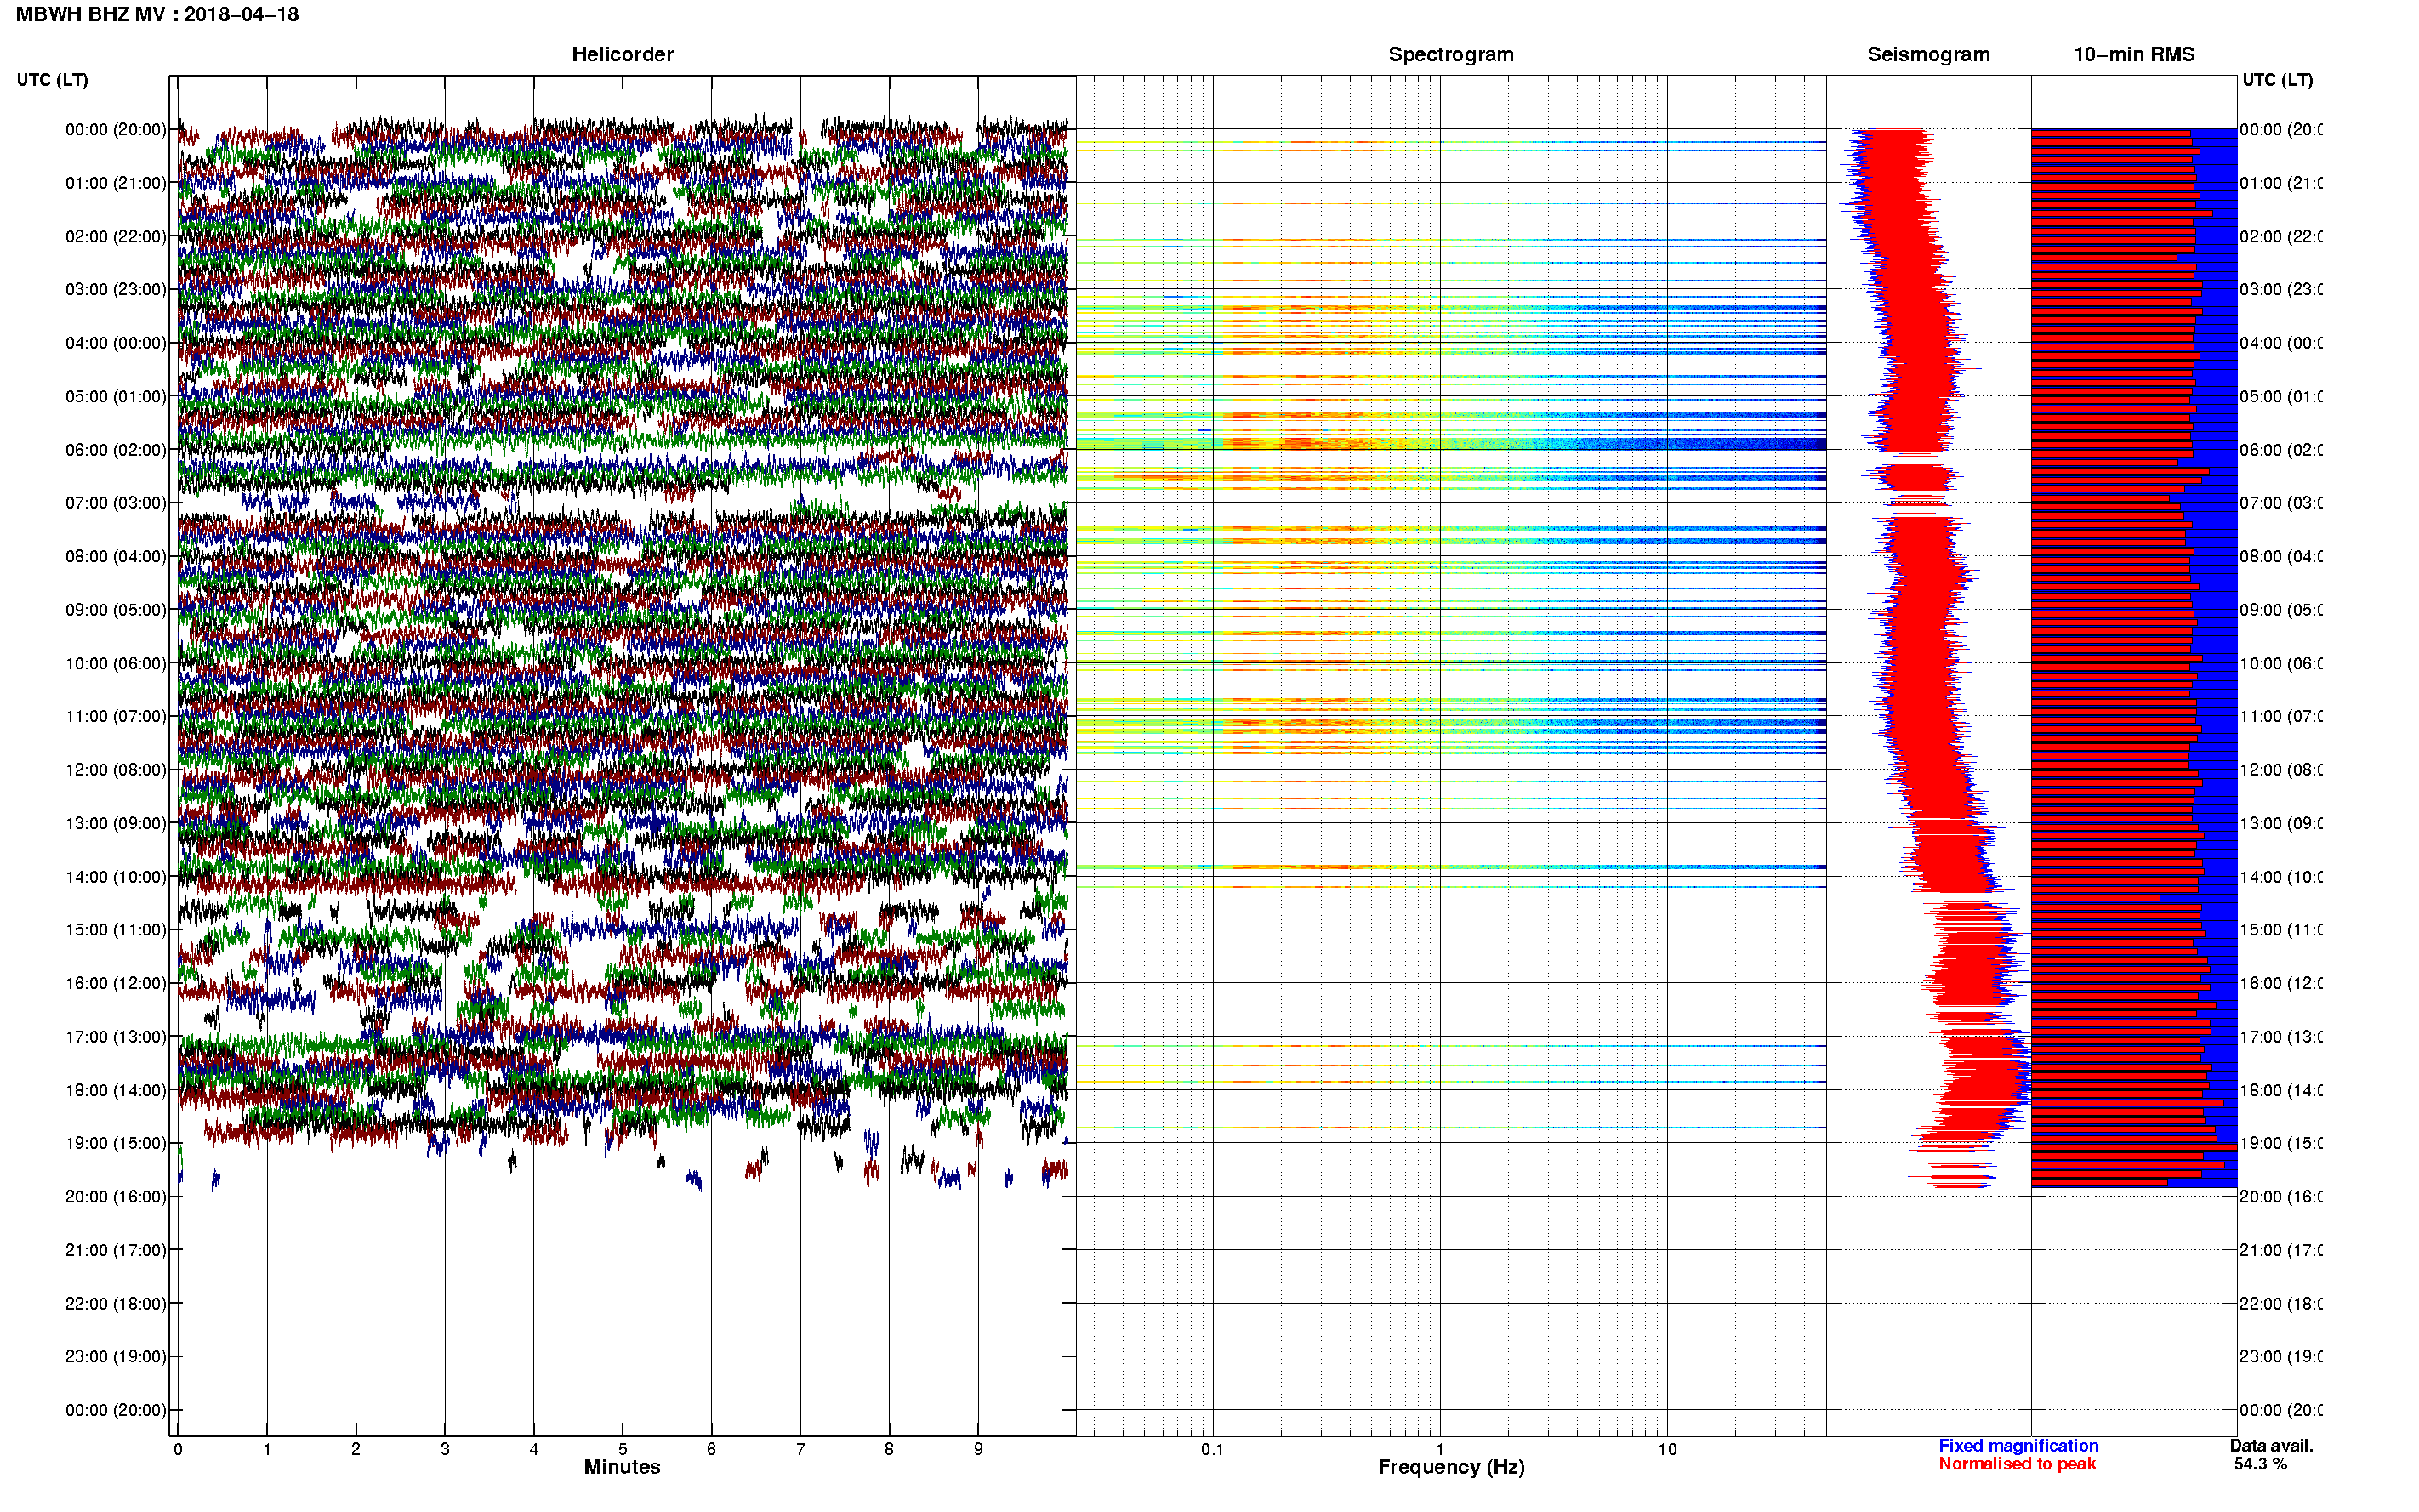
Task: Select left time label '11:00 (07:00)'
Action: coord(116,717)
